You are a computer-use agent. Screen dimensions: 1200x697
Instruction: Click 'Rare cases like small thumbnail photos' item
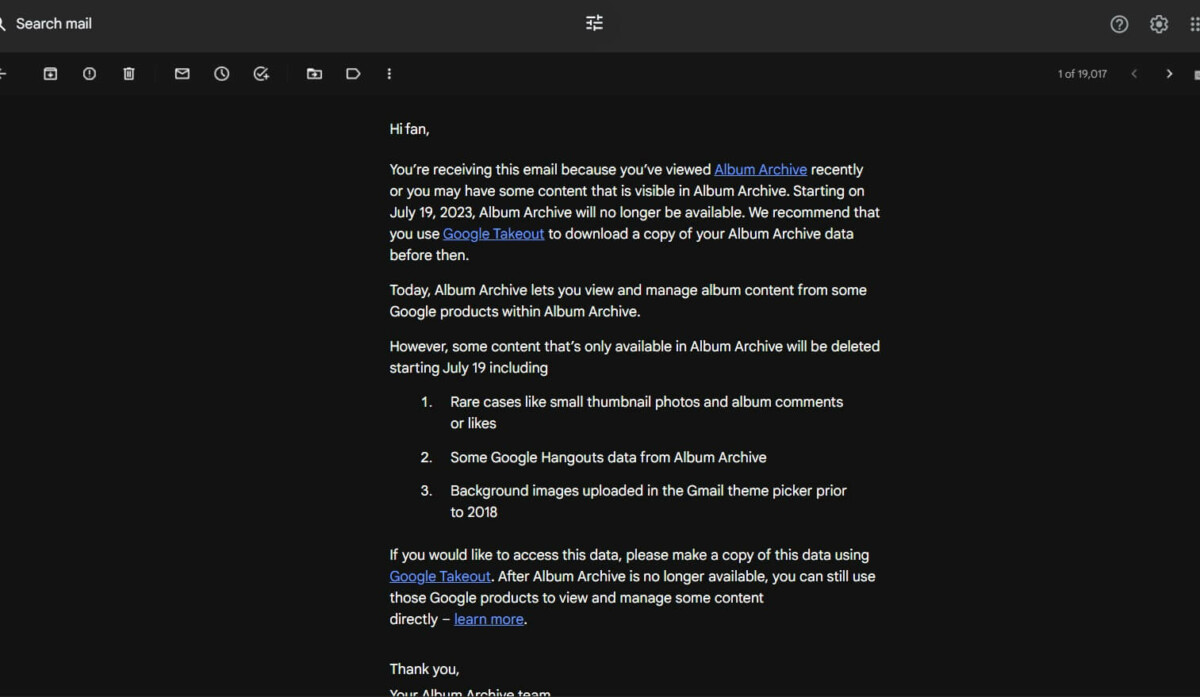(x=646, y=412)
